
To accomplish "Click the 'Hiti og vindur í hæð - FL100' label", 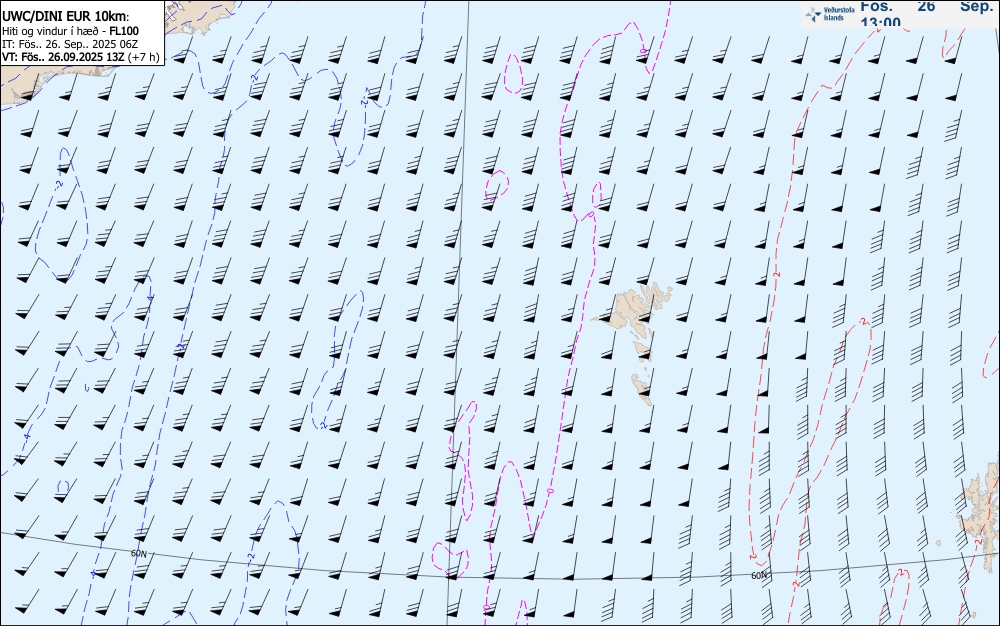I will pos(70,31).
